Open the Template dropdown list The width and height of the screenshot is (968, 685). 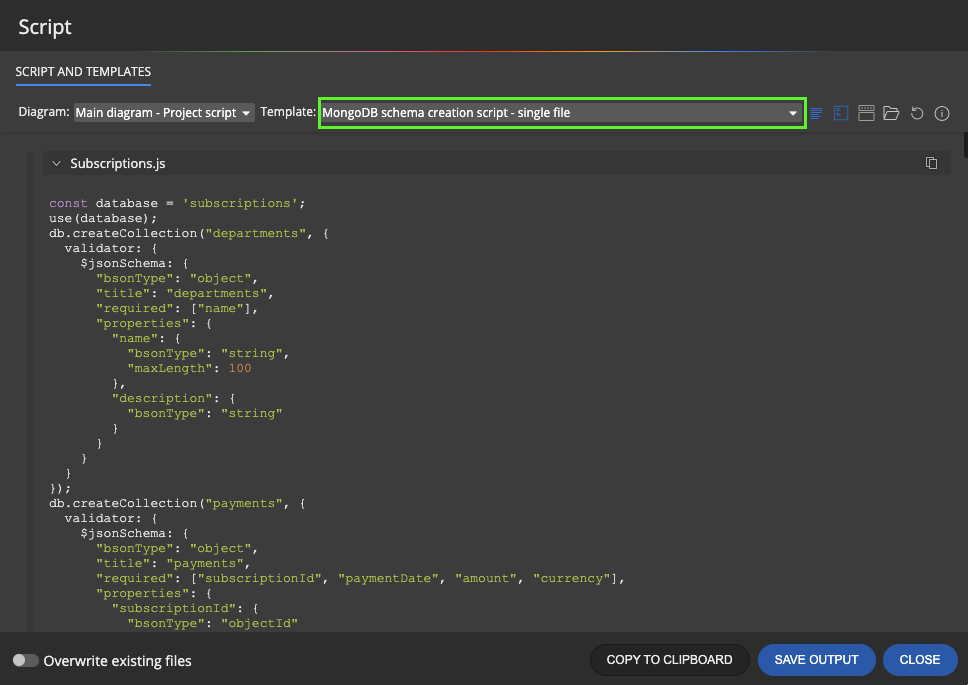(561, 113)
